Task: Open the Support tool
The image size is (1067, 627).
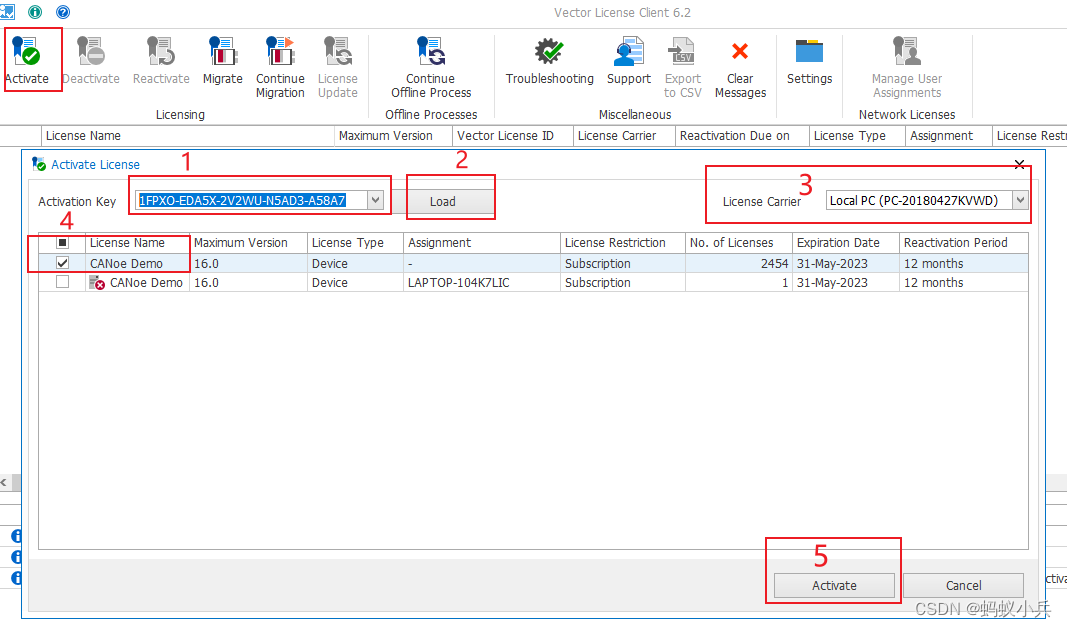Action: (x=629, y=51)
